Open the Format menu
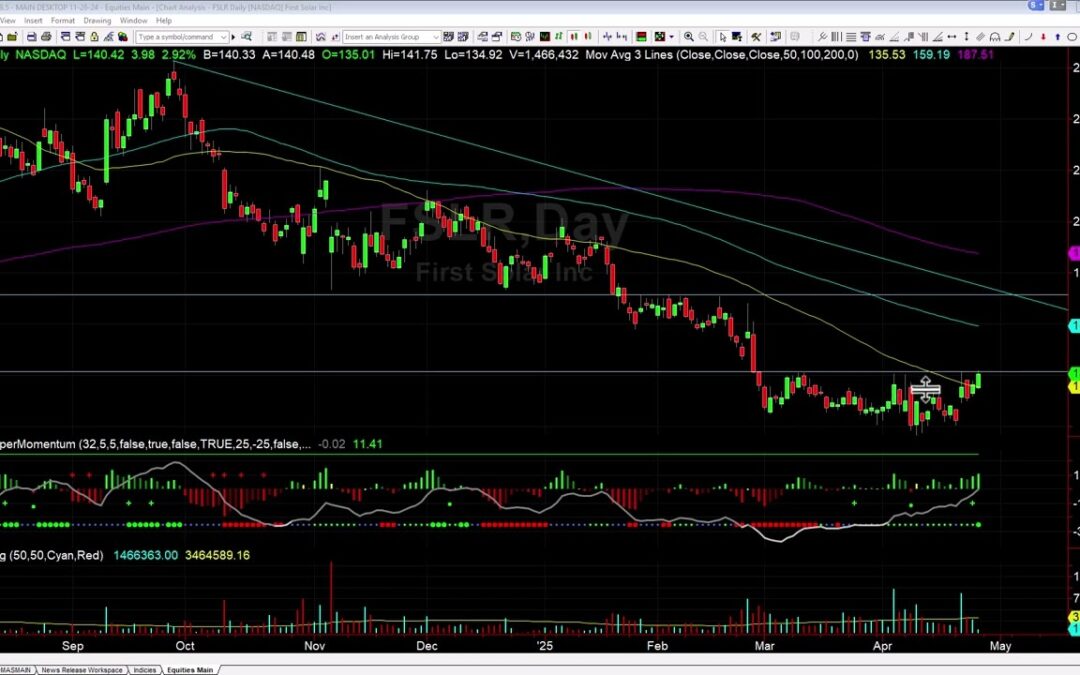Screen dimensions: 1080x675 [62, 20]
